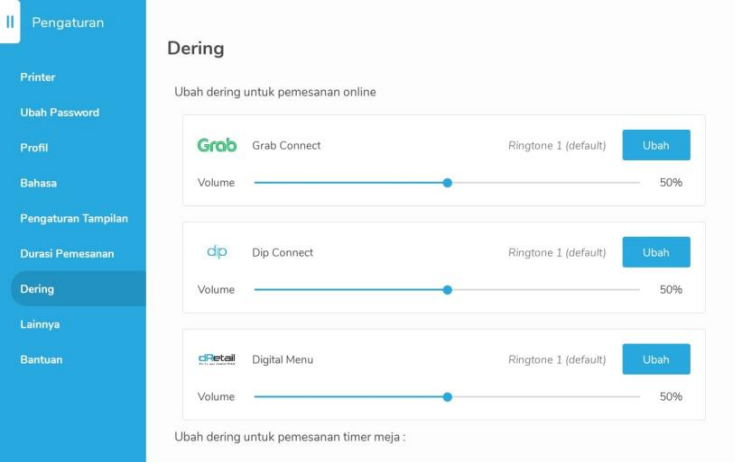Select Bahasa in the sidebar
This screenshot has width=735, height=463.
click(x=38, y=183)
